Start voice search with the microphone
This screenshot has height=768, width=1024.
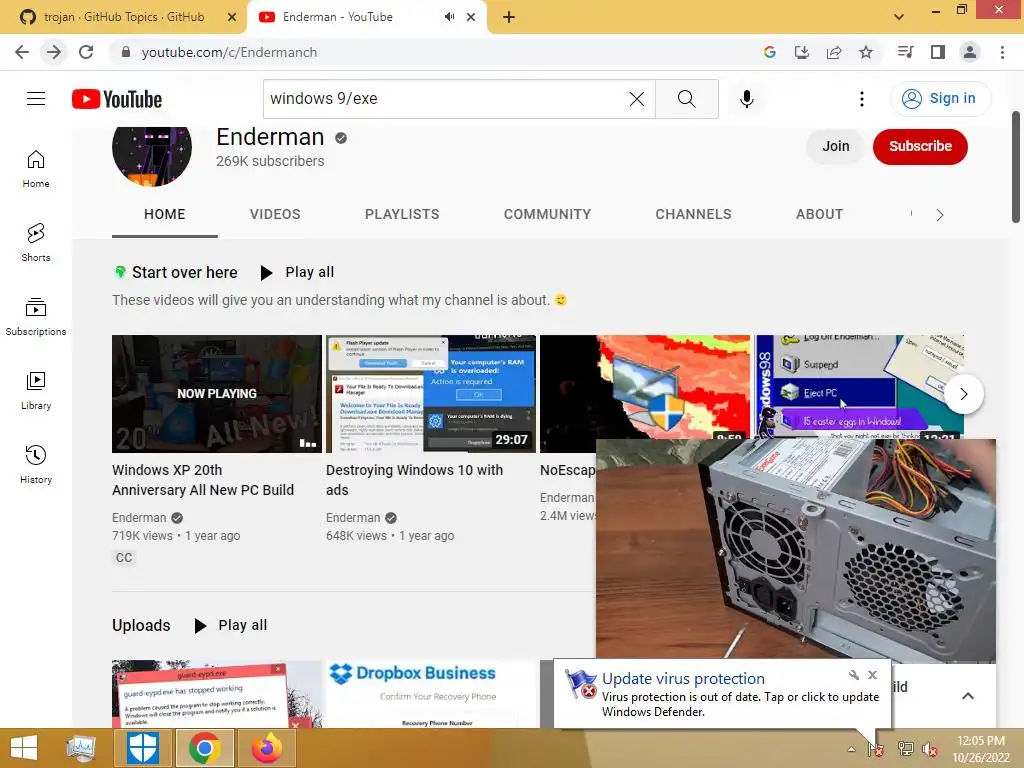coord(747,99)
